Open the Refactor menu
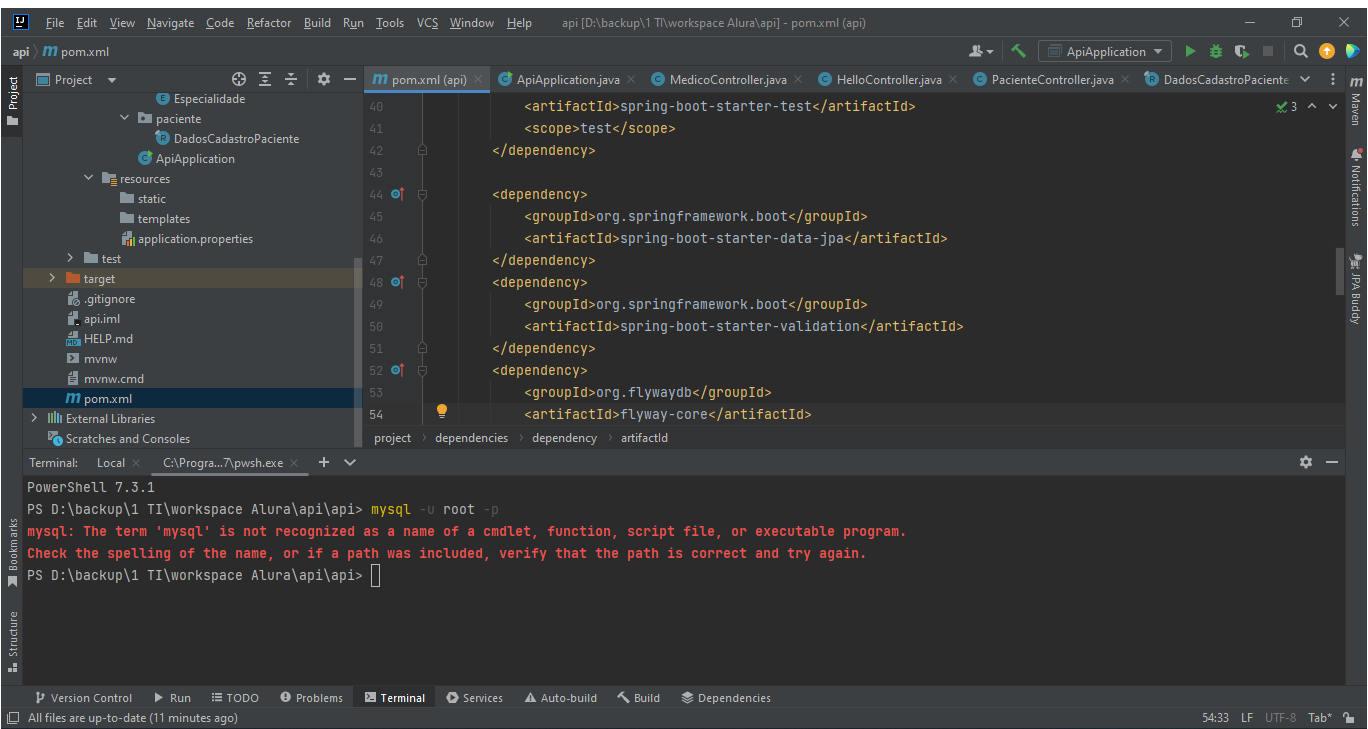Image resolution: width=1368 pixels, height=729 pixels. [269, 22]
